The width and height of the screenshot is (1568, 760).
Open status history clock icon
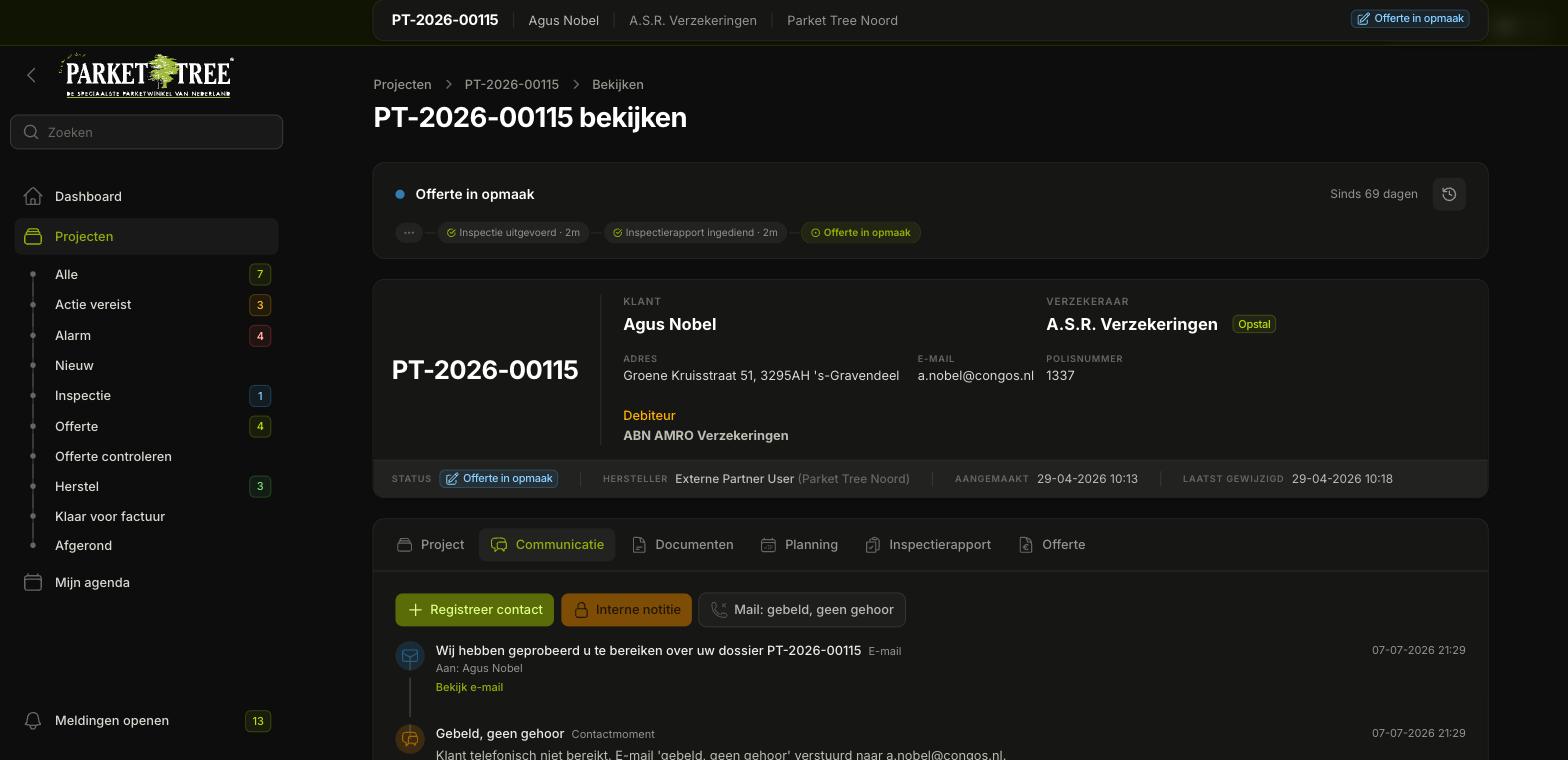tap(1449, 194)
